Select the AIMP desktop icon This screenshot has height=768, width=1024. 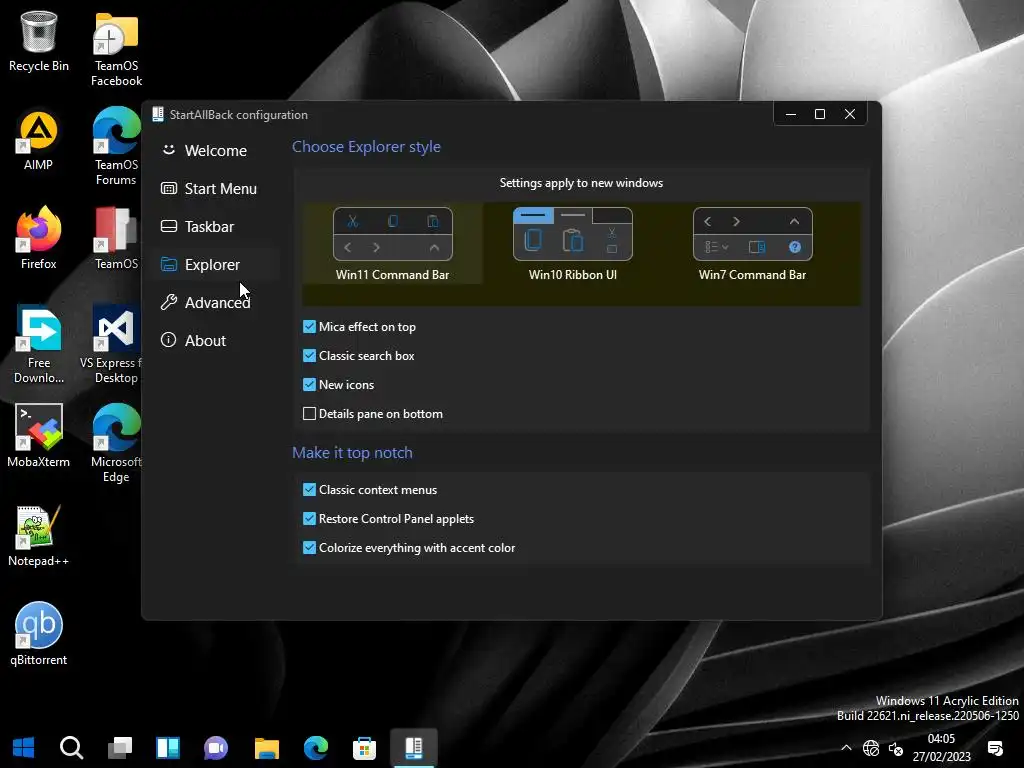pos(39,141)
